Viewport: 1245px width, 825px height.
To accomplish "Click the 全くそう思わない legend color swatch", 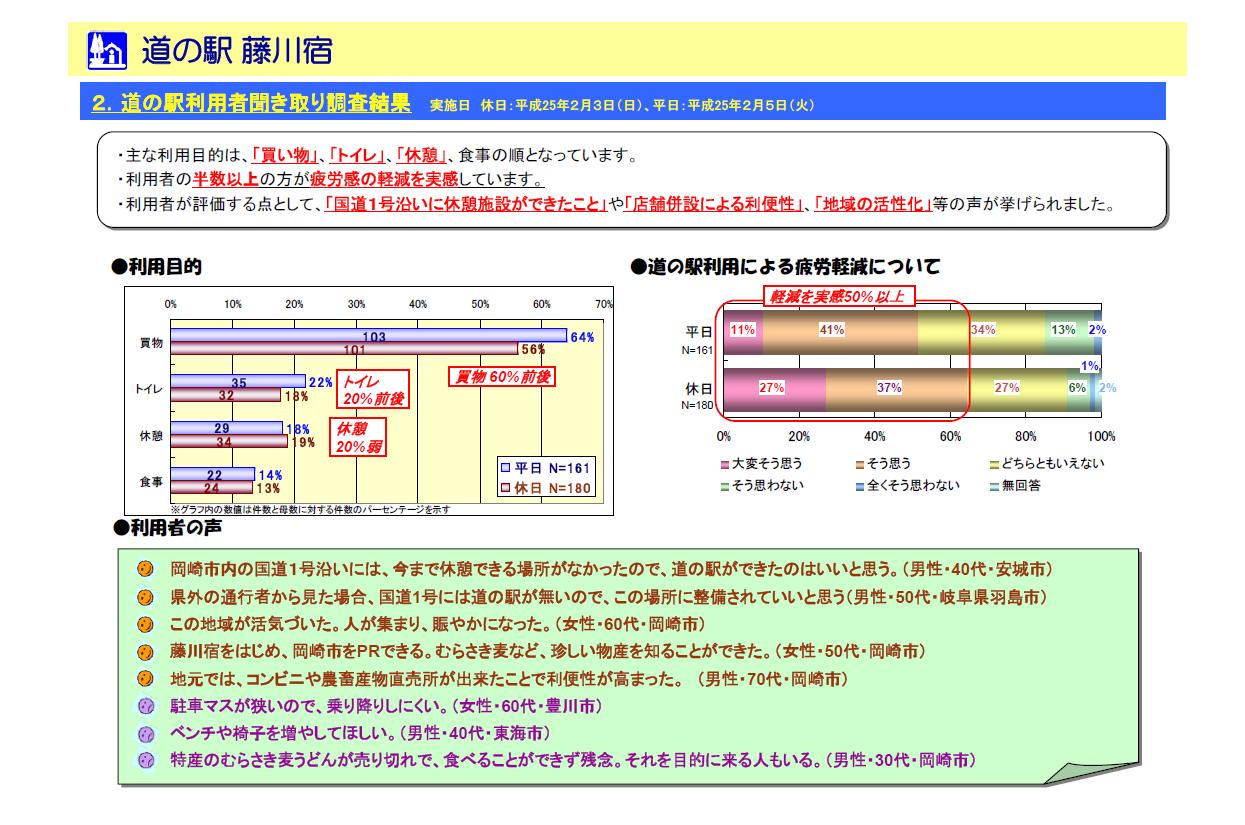I will coord(859,486).
